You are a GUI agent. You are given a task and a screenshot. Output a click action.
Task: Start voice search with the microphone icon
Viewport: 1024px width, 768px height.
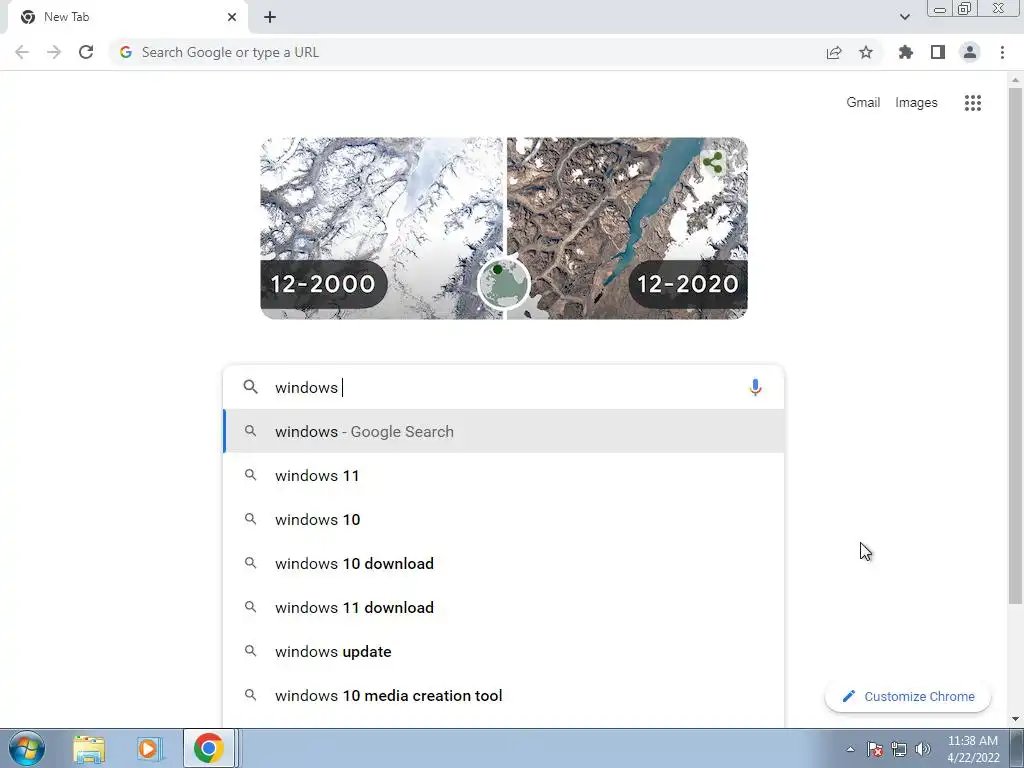(x=755, y=387)
